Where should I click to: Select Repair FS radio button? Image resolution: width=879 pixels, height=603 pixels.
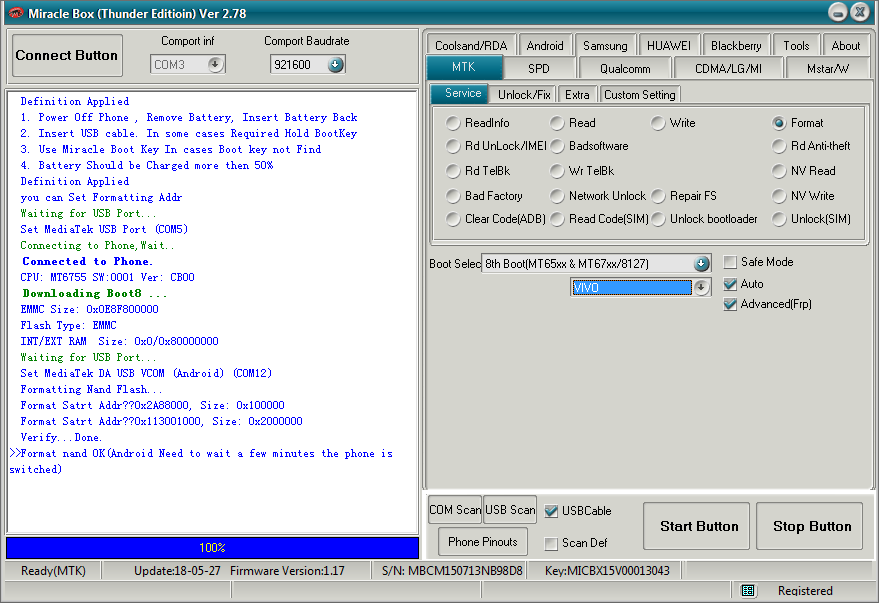pos(658,196)
